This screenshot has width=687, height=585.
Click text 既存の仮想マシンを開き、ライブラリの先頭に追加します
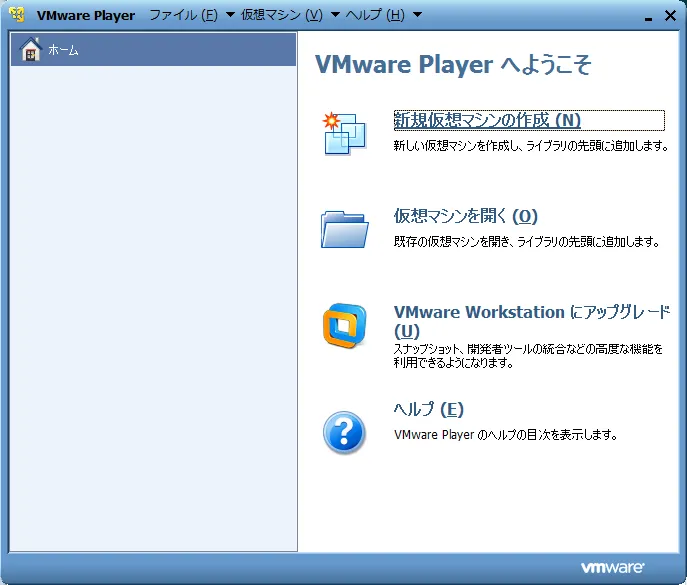(x=527, y=241)
